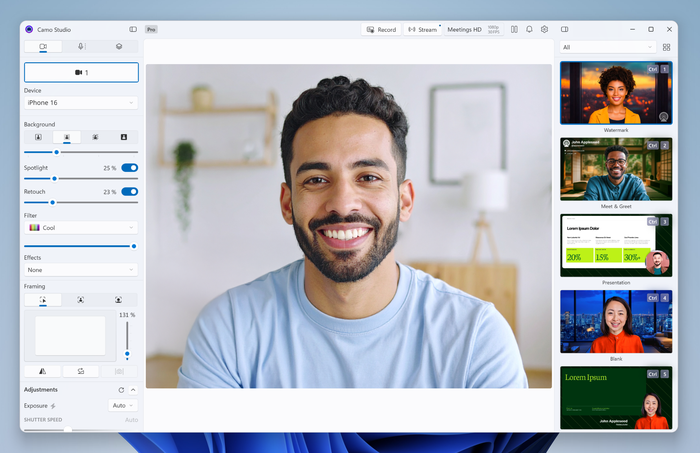Select the Meet & Greet scene thumbnail

click(x=616, y=169)
